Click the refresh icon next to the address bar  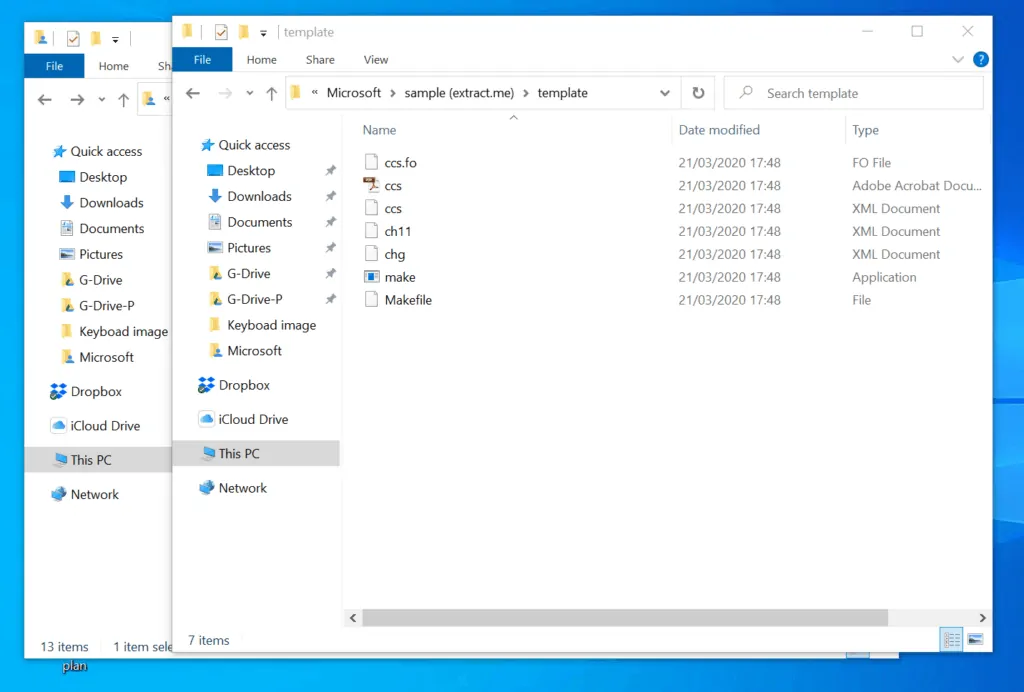698,92
